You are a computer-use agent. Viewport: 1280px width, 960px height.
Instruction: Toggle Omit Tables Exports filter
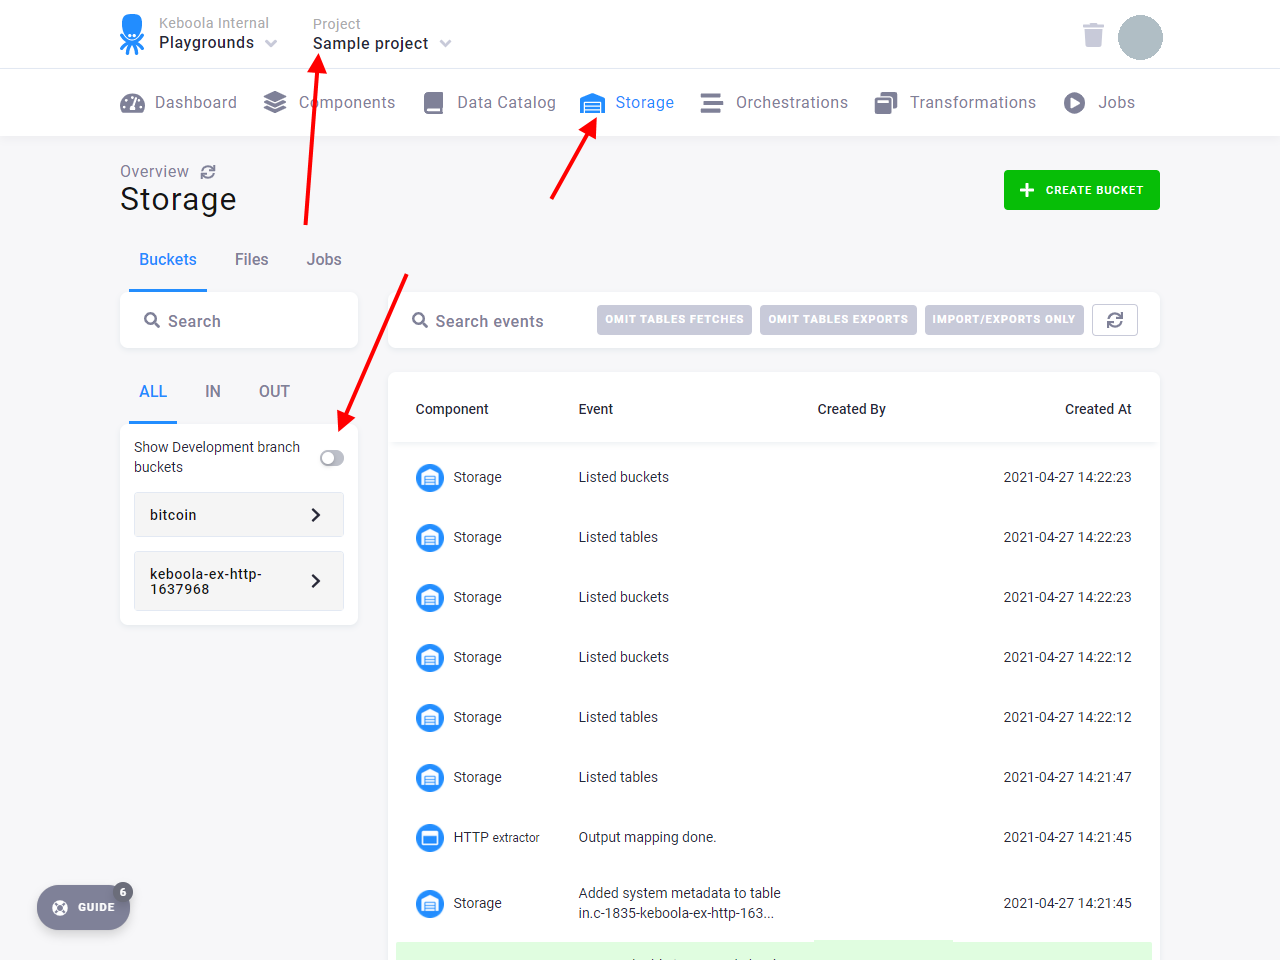click(838, 320)
